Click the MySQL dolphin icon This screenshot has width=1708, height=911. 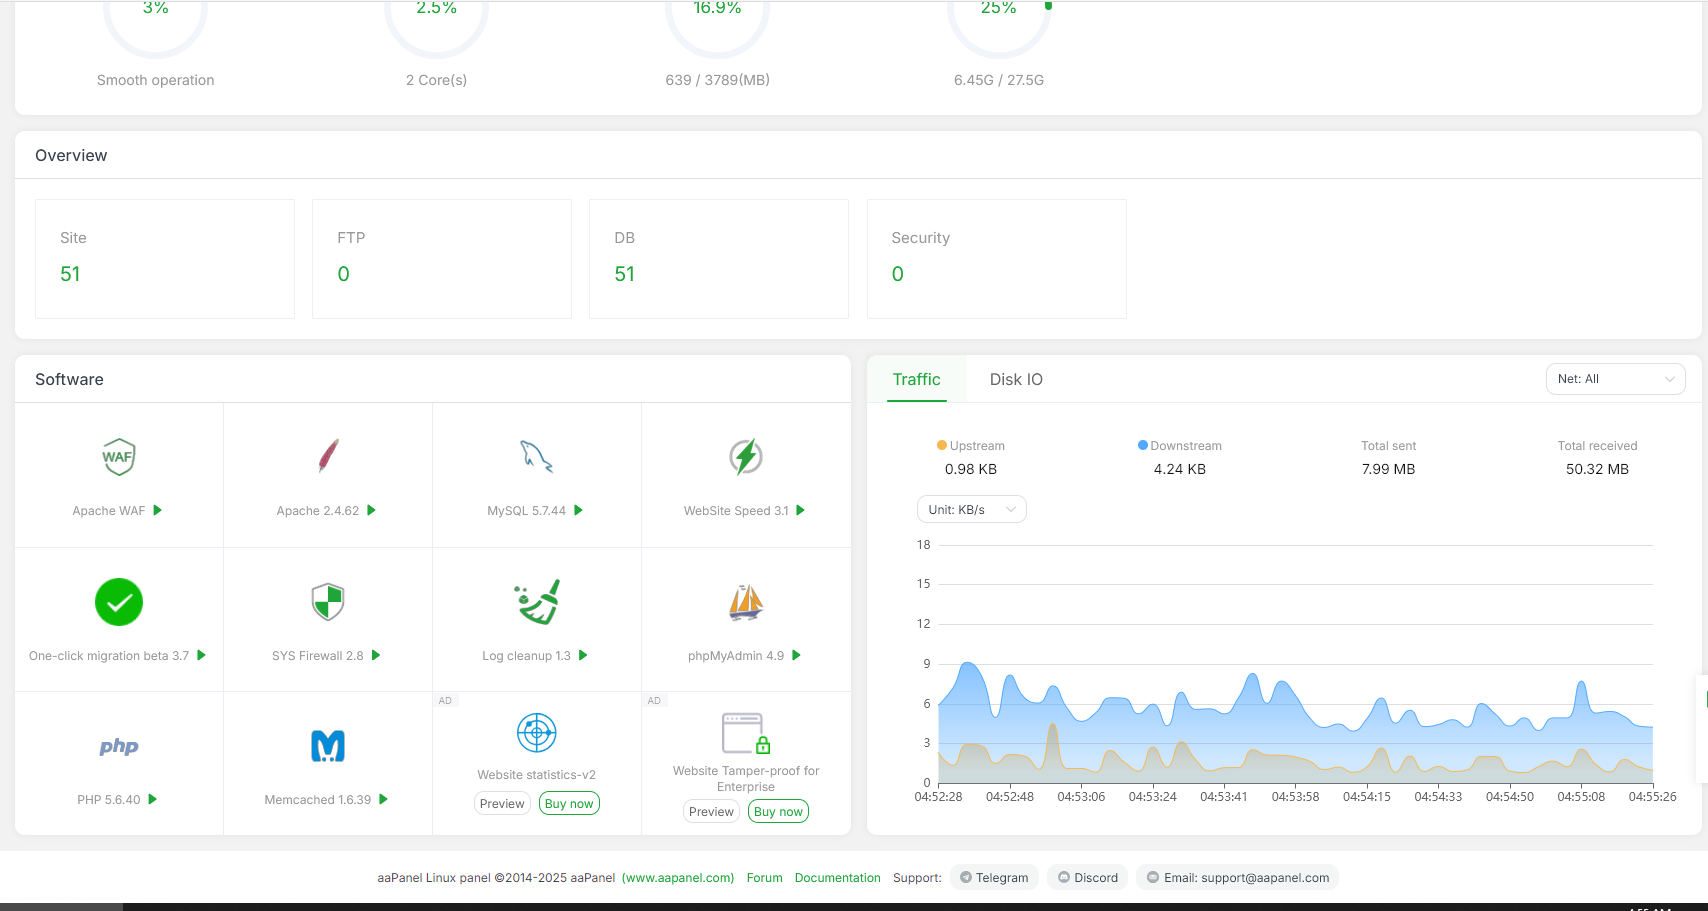click(536, 456)
